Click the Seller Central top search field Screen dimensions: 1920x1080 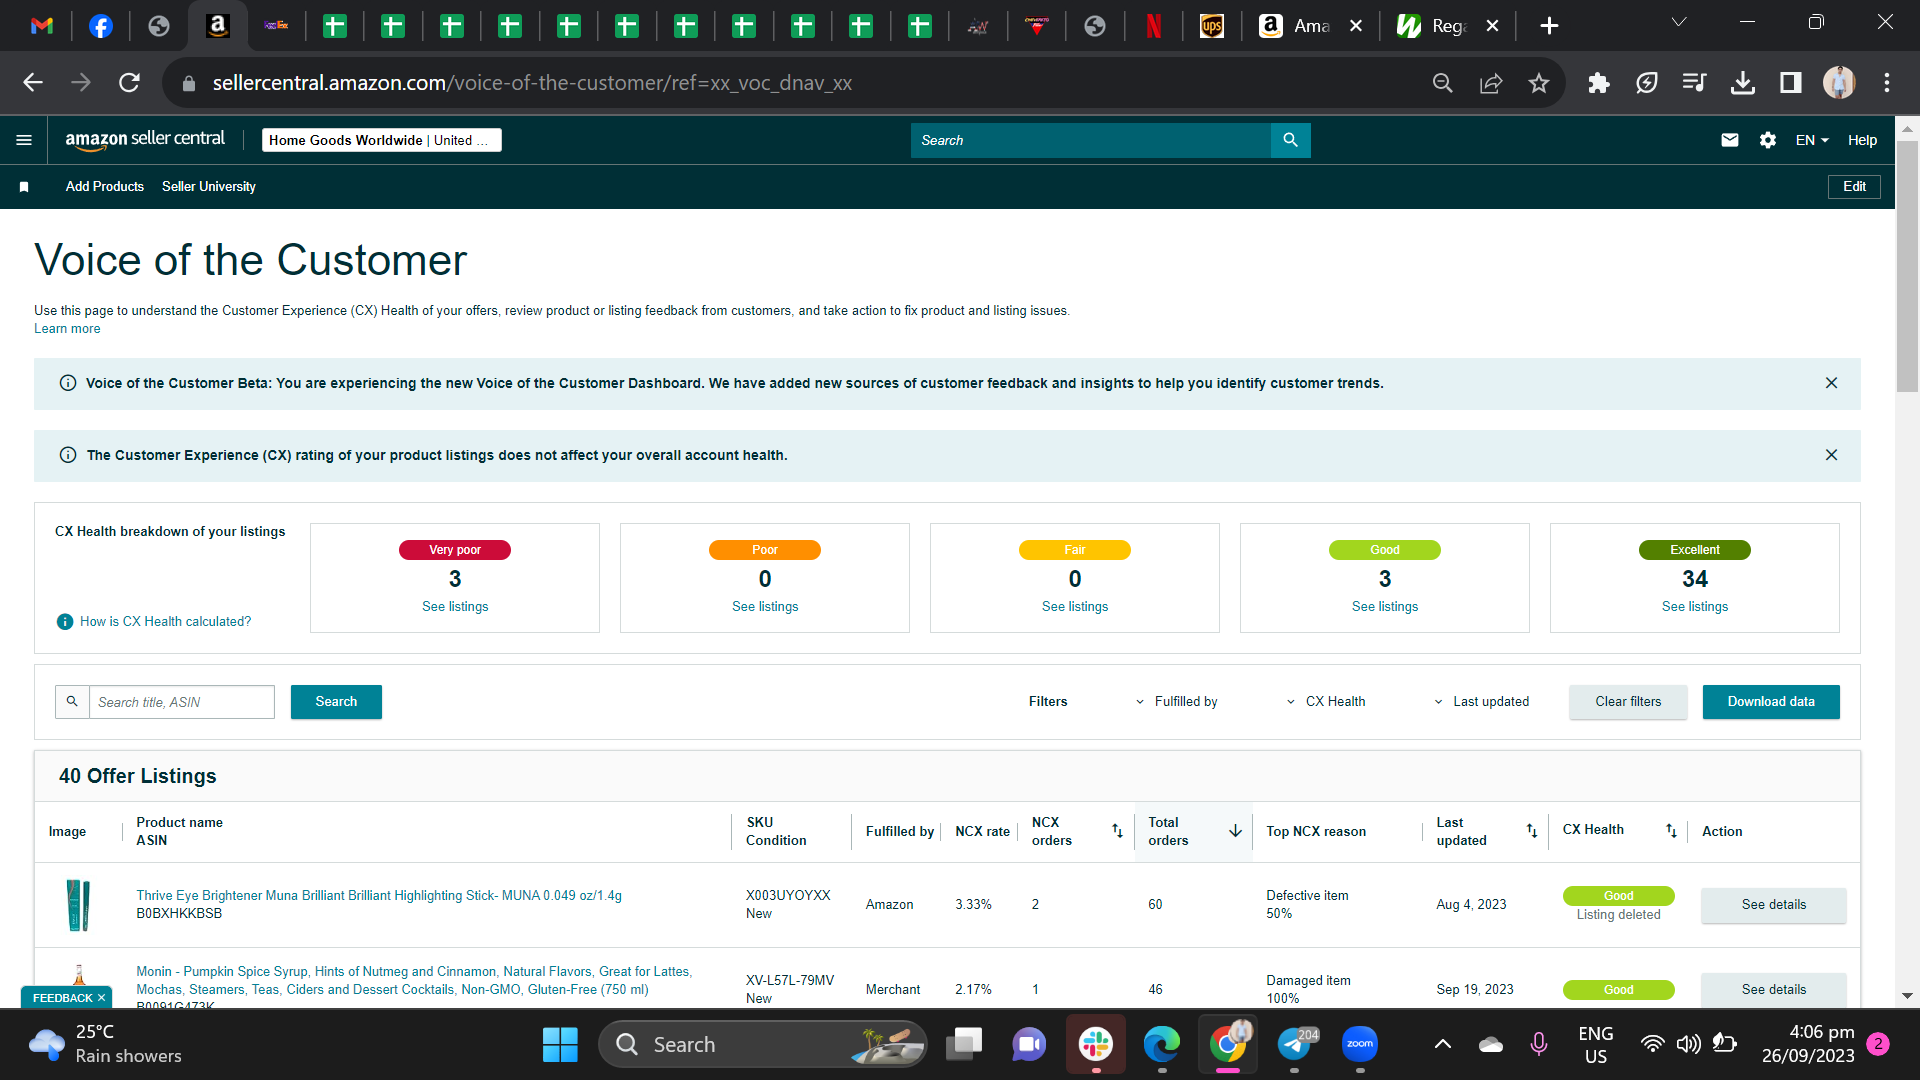point(1090,140)
